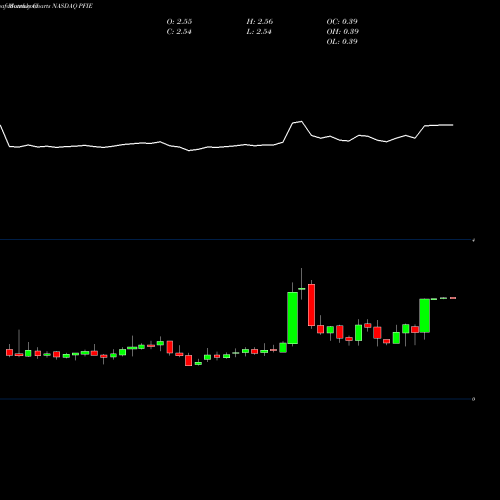Click the OL: 0.39 reading
The height and width of the screenshot is (500, 500).
coord(342,41)
